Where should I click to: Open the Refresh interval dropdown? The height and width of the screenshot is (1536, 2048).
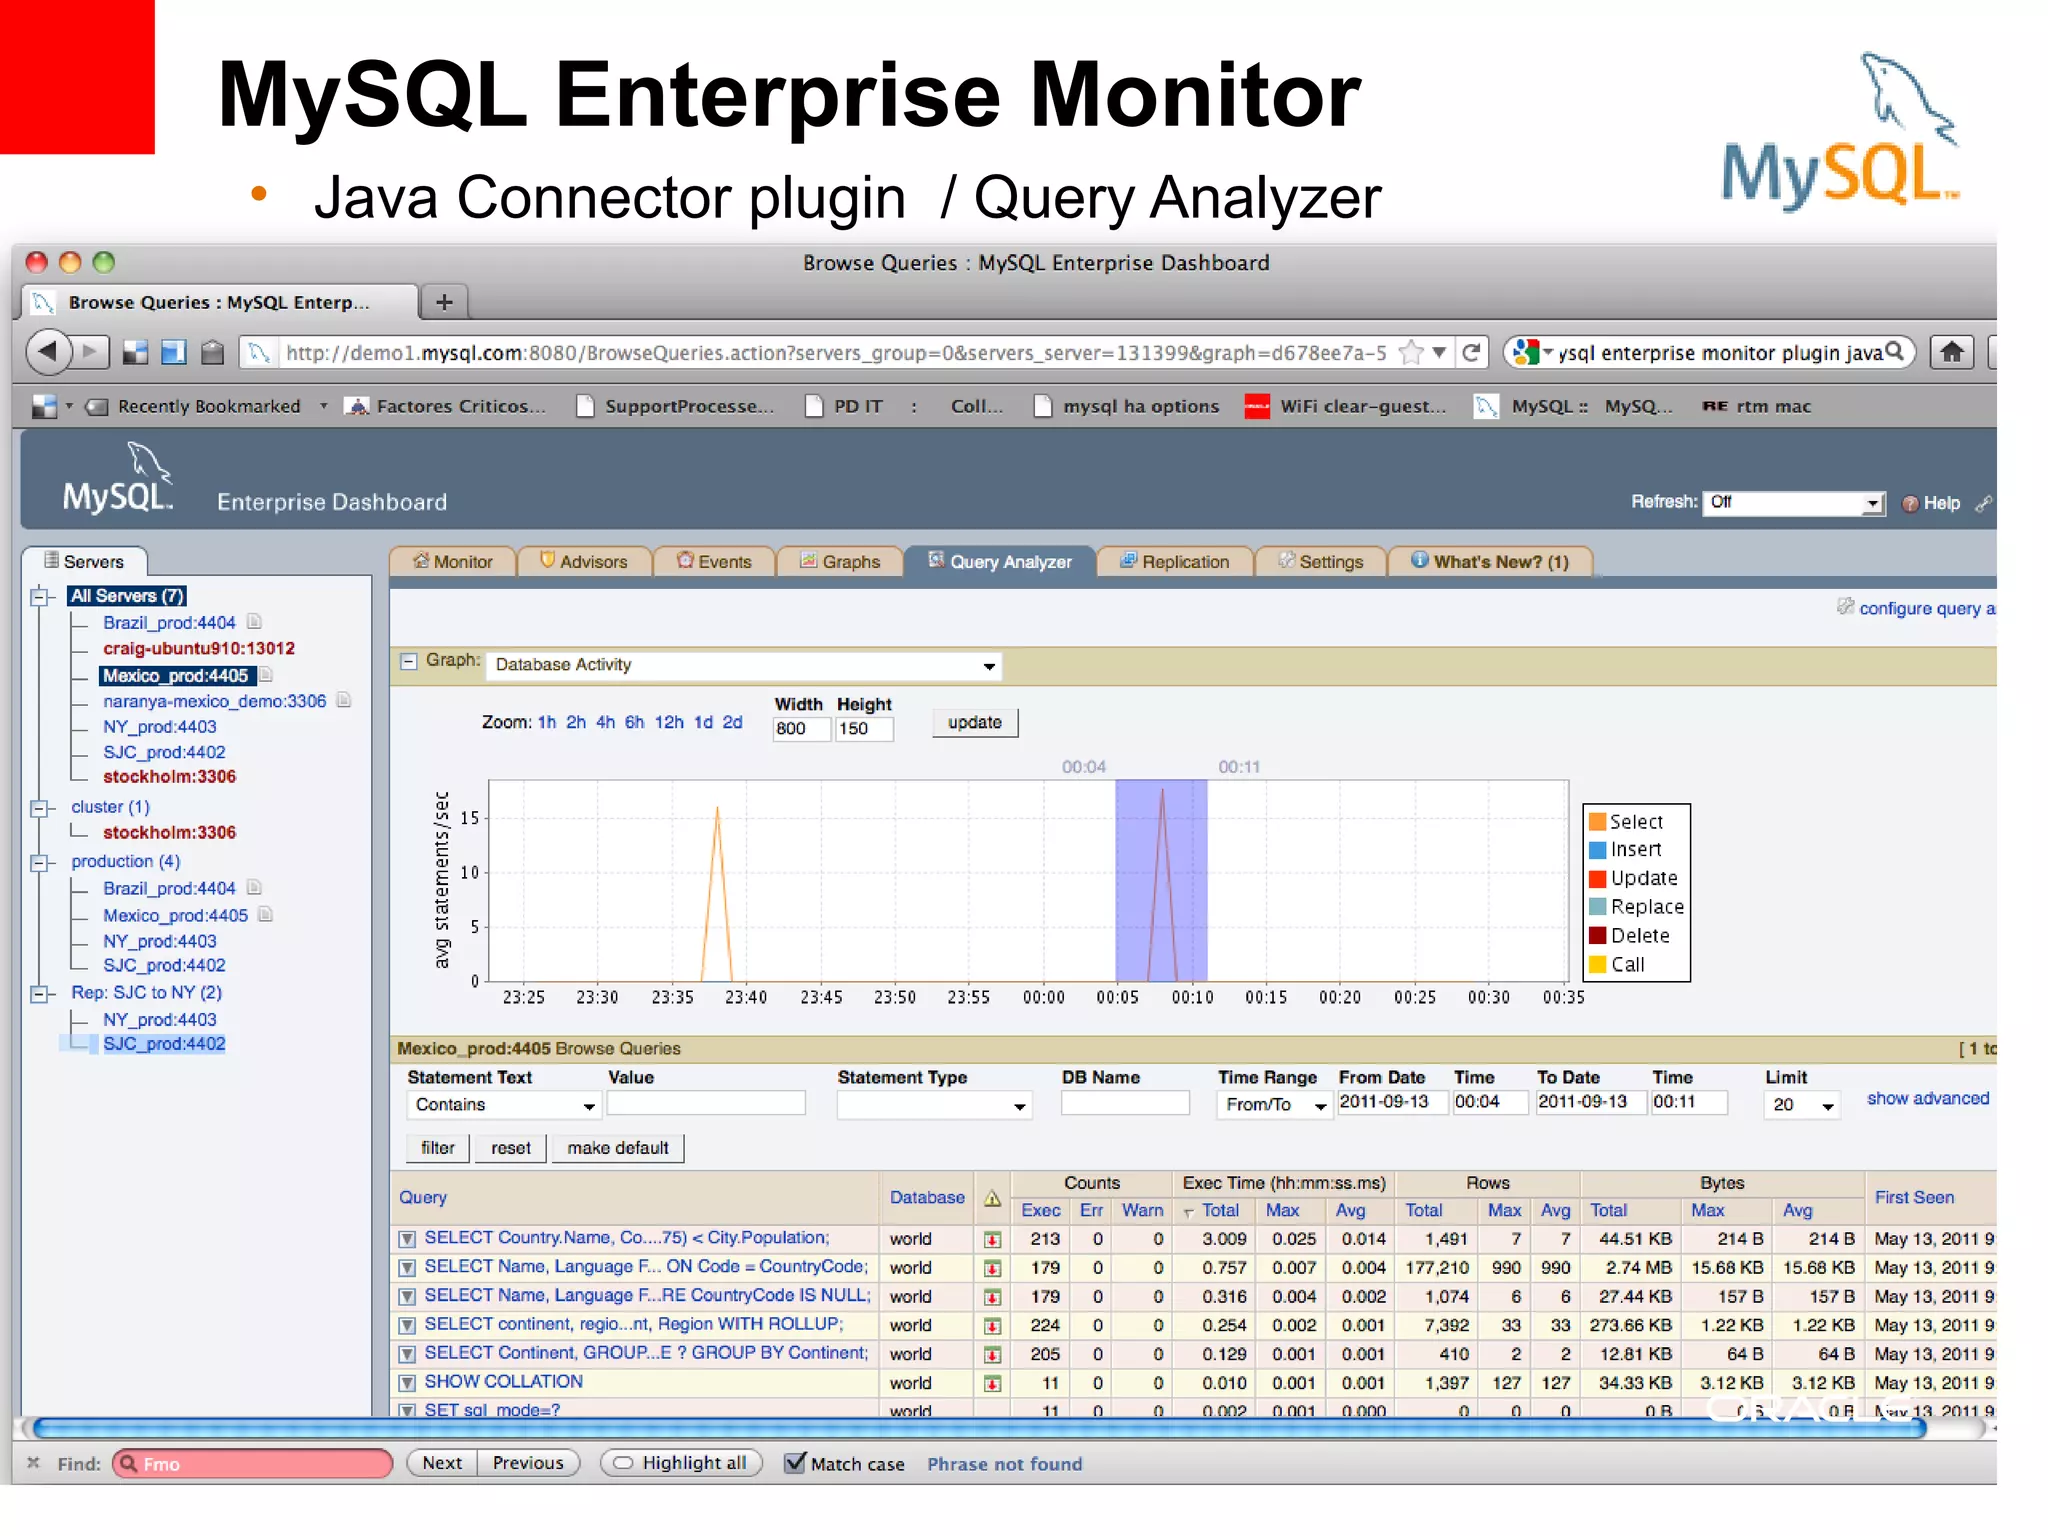click(1794, 502)
